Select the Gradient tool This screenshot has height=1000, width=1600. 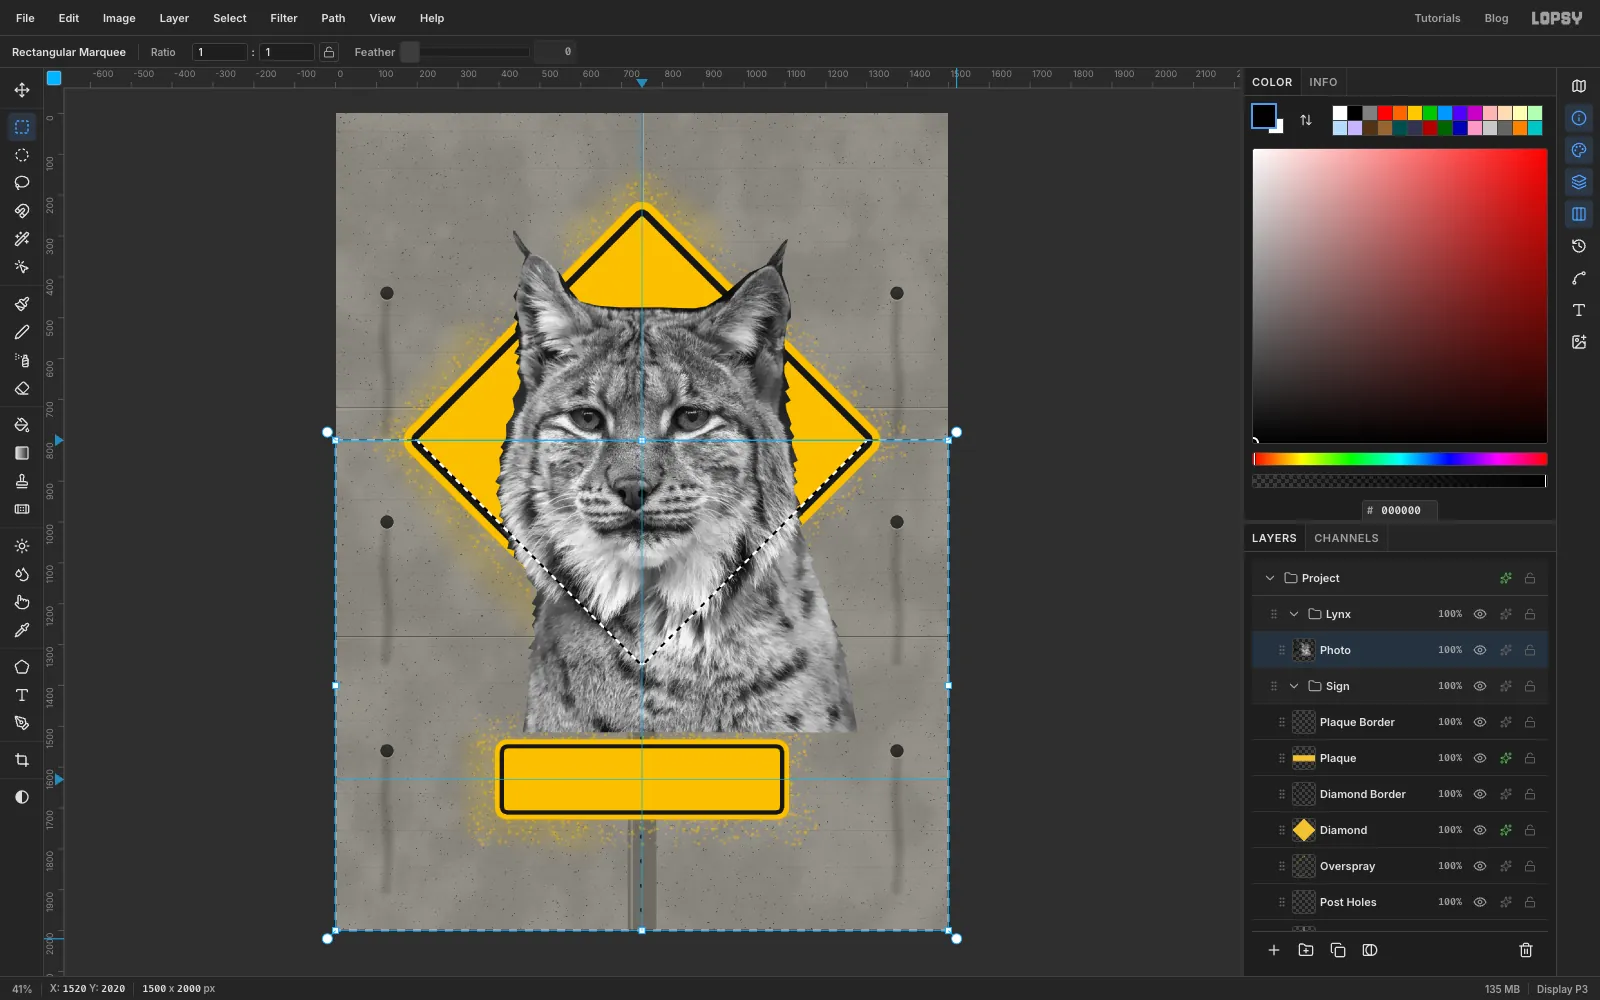pyautogui.click(x=22, y=453)
